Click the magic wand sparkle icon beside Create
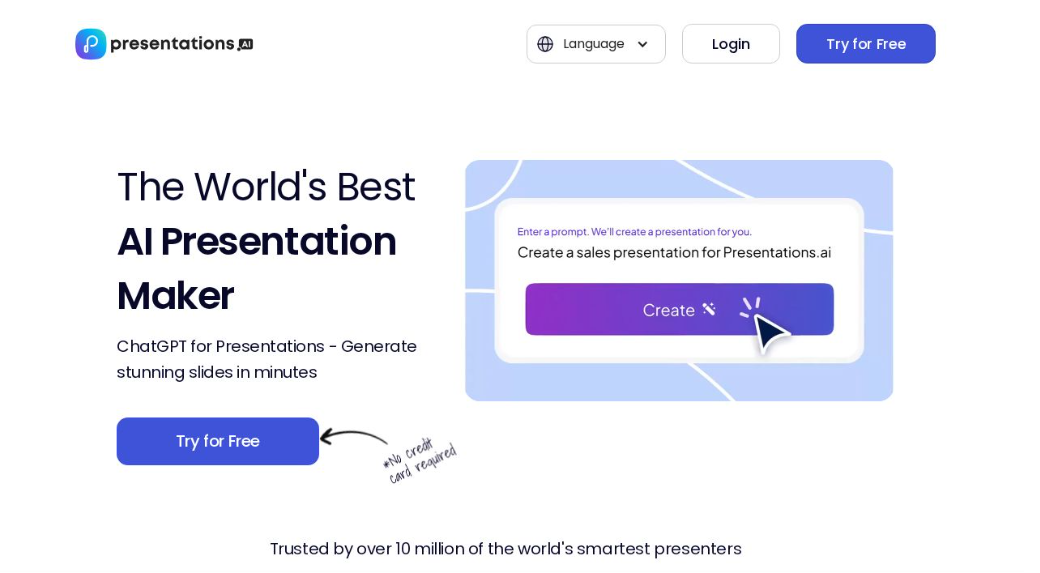Viewport: 1040px width, 573px height. [x=709, y=309]
